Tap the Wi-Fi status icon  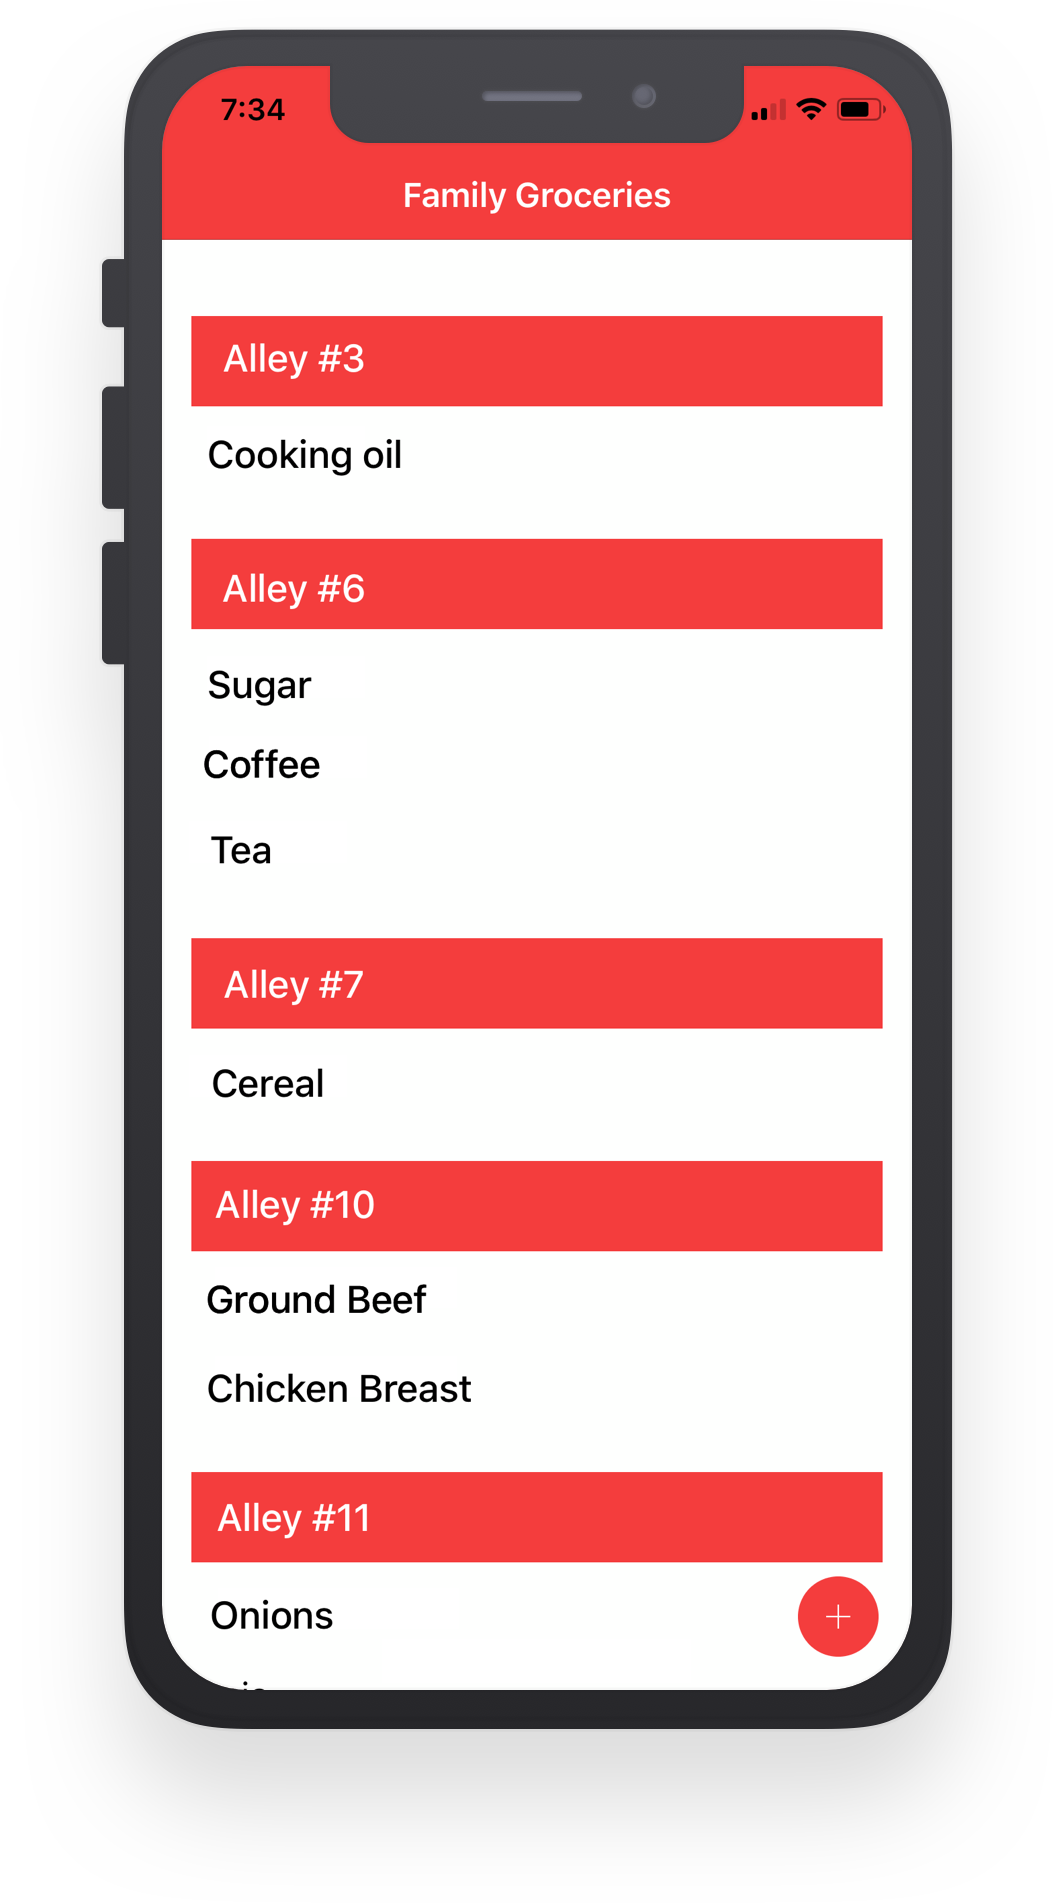[811, 109]
